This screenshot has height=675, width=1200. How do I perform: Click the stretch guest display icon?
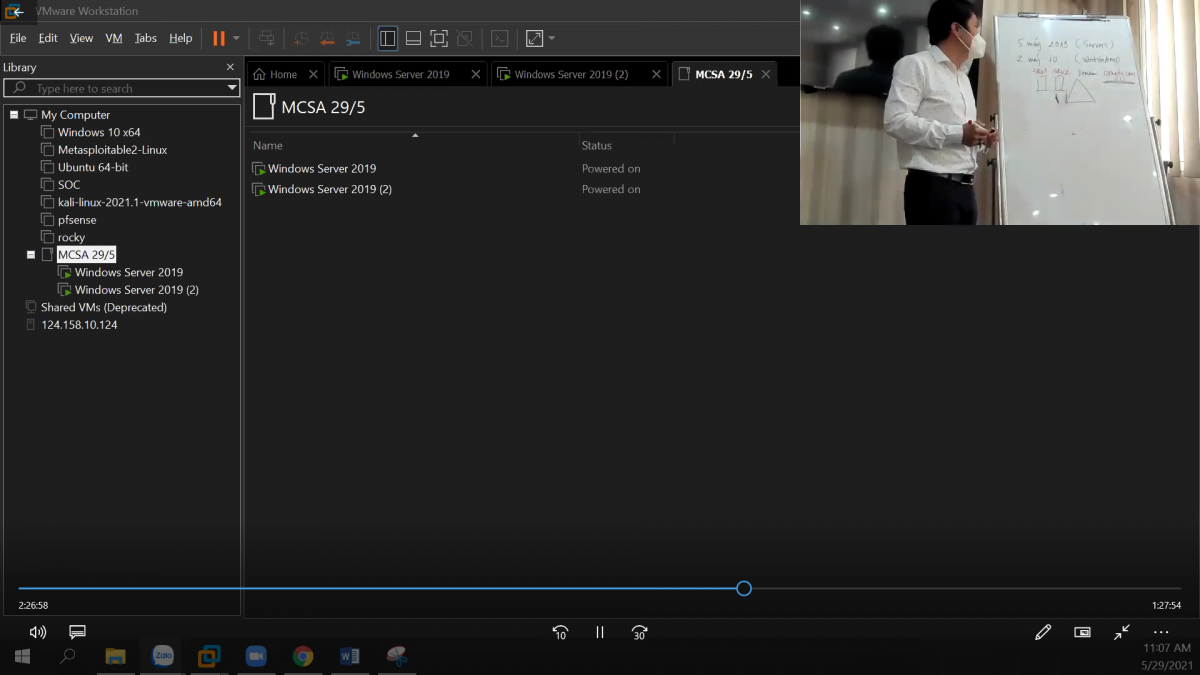pyautogui.click(x=535, y=39)
